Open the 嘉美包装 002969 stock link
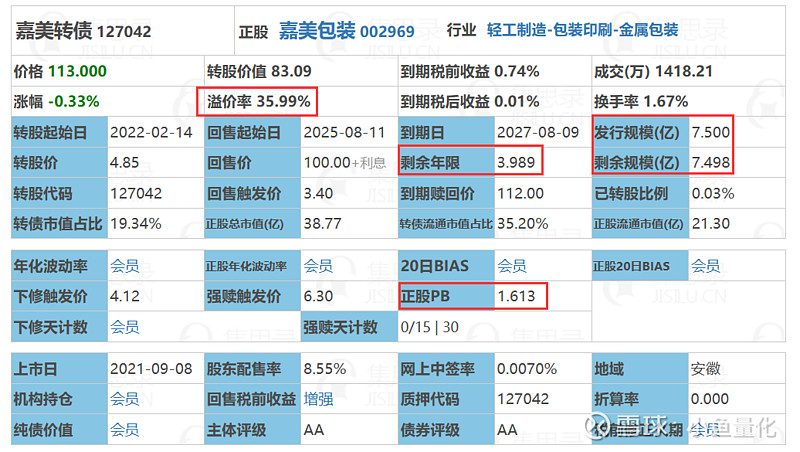The height and width of the screenshot is (452, 800). (x=346, y=31)
